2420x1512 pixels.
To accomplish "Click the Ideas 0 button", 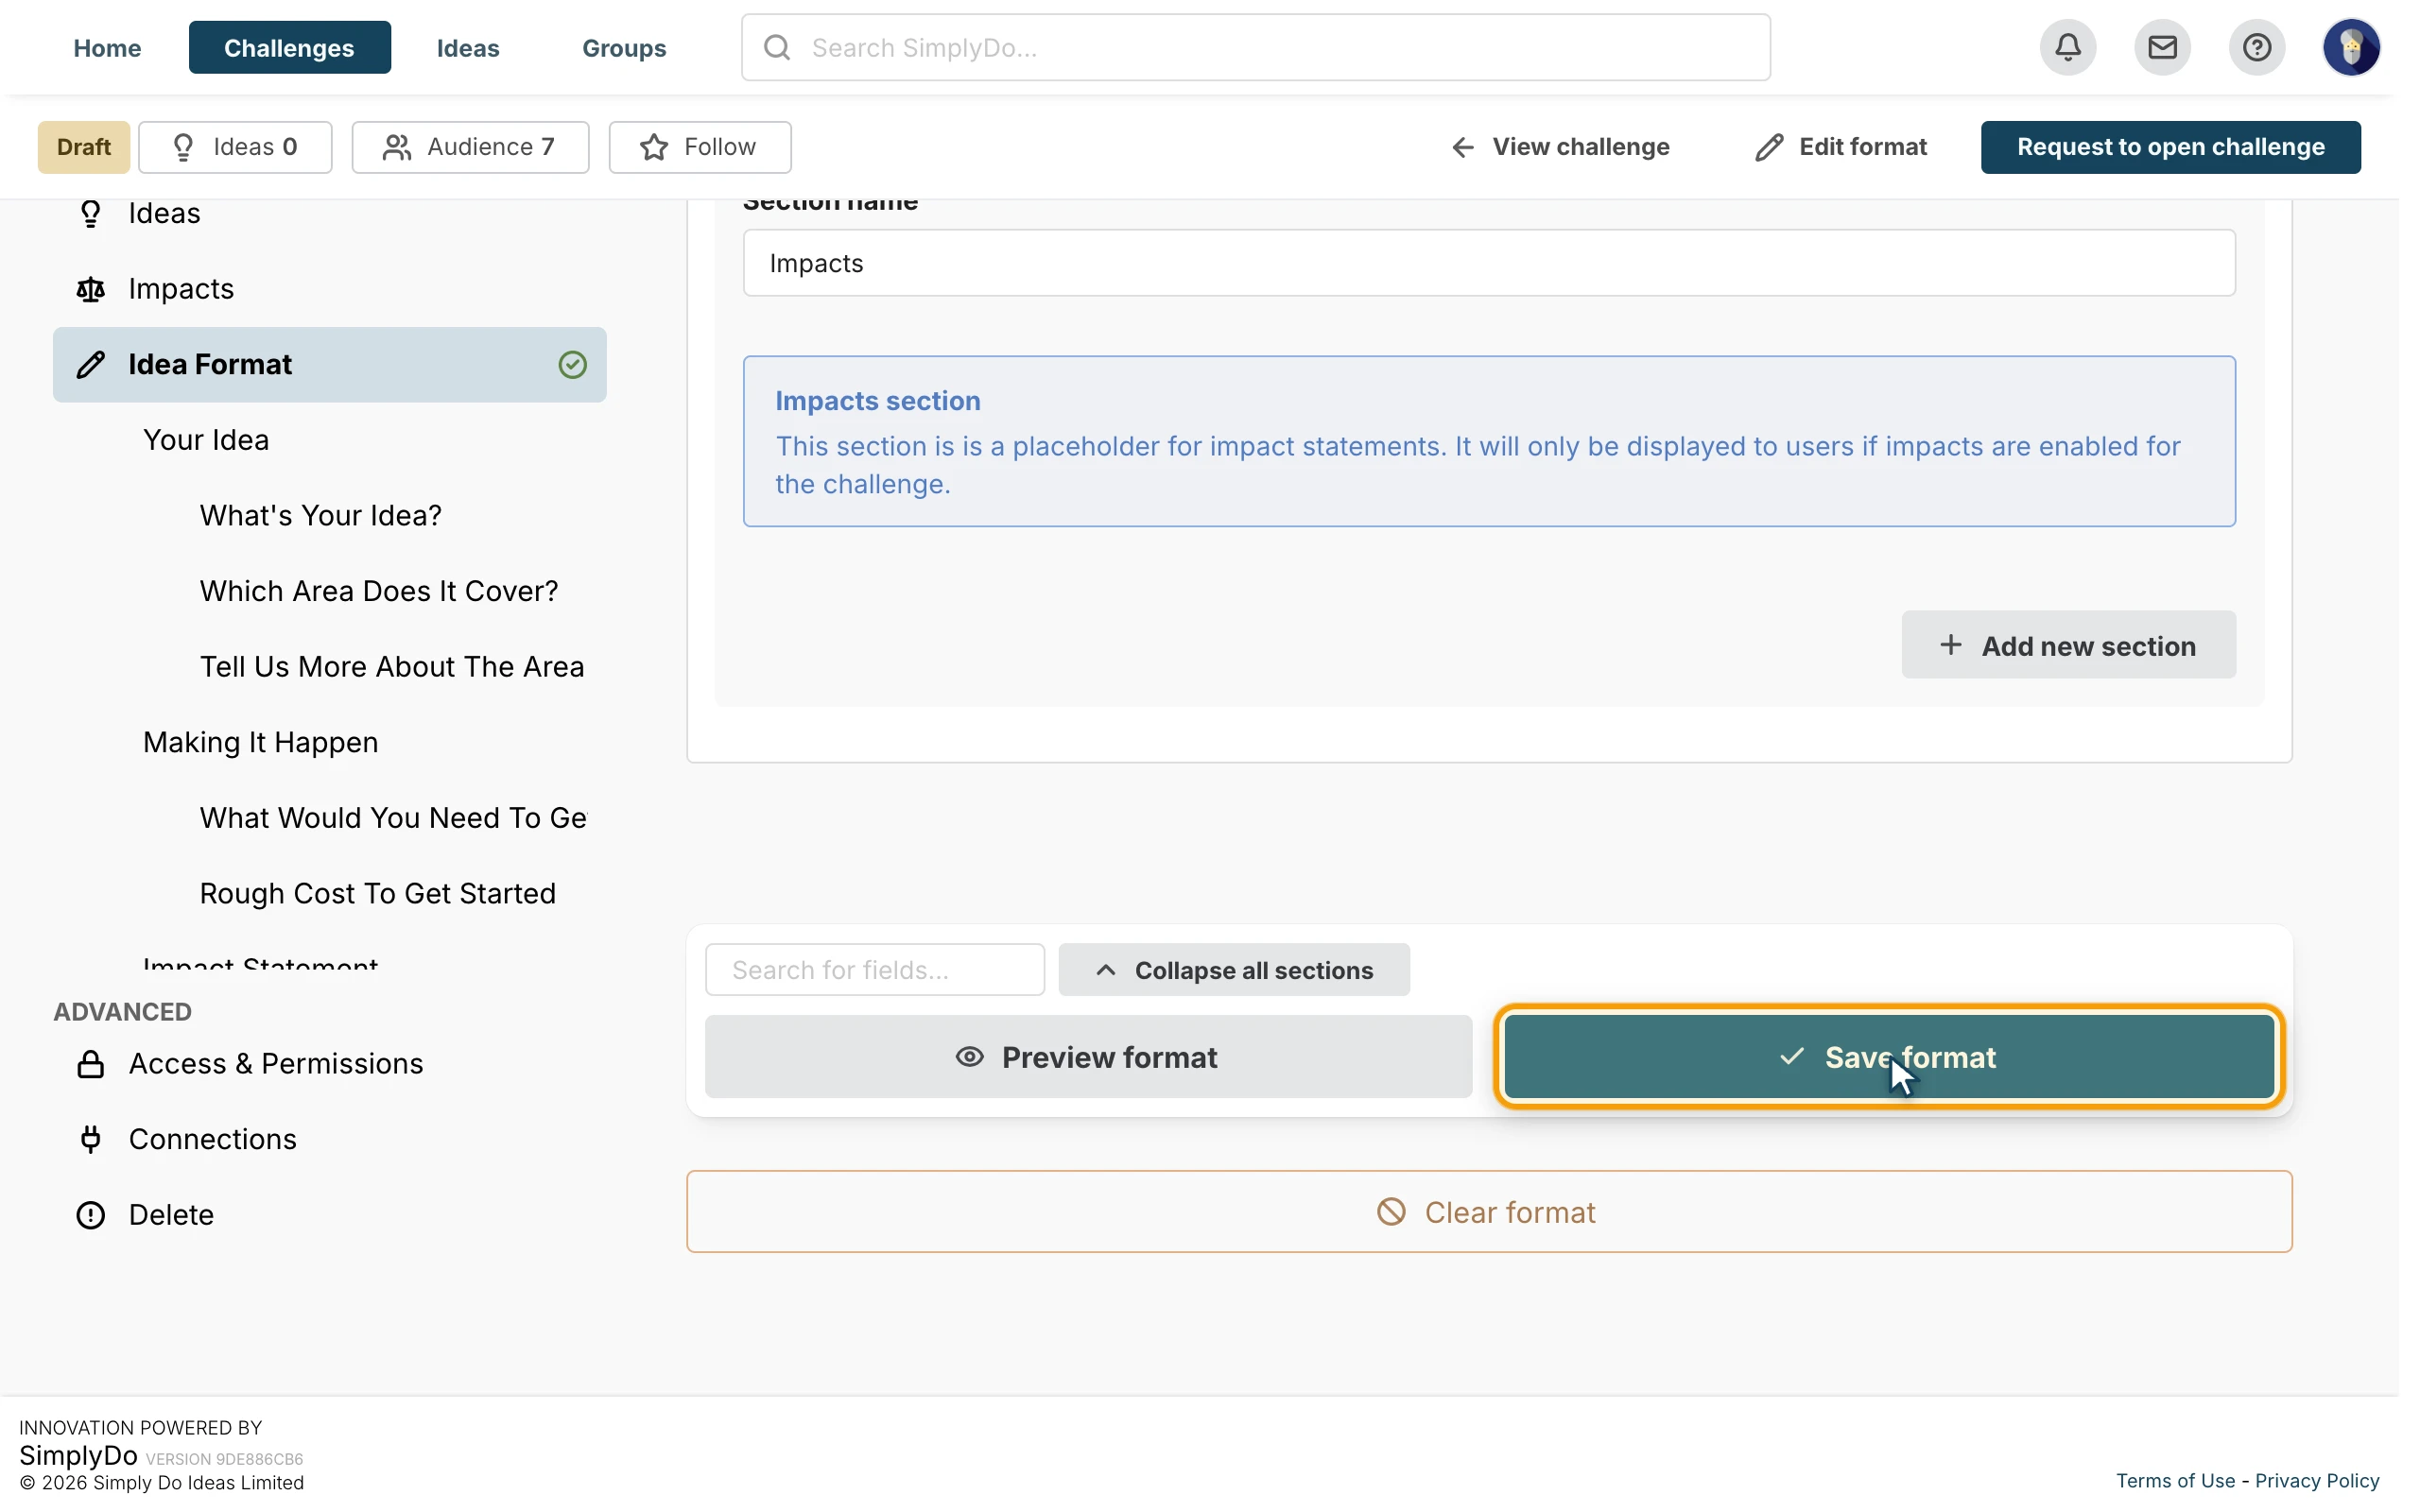I will coord(235,147).
